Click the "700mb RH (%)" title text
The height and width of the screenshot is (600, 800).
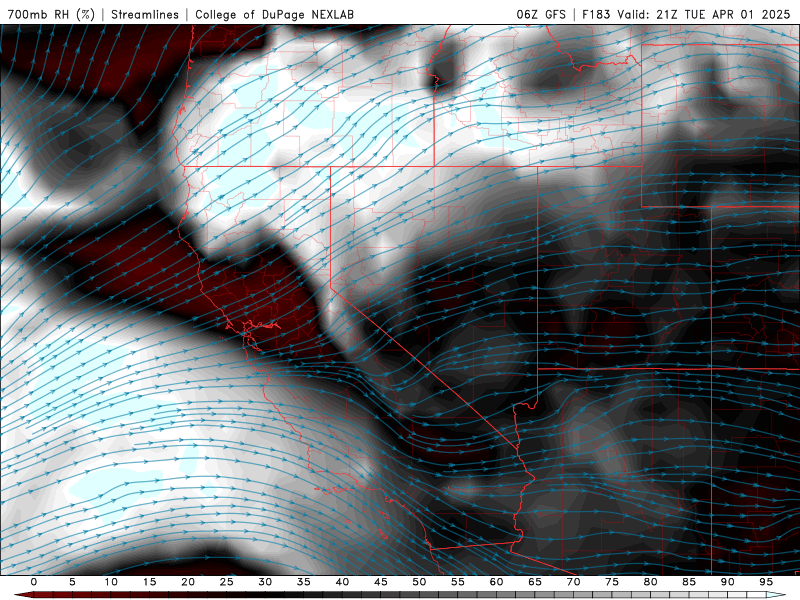tap(51, 14)
